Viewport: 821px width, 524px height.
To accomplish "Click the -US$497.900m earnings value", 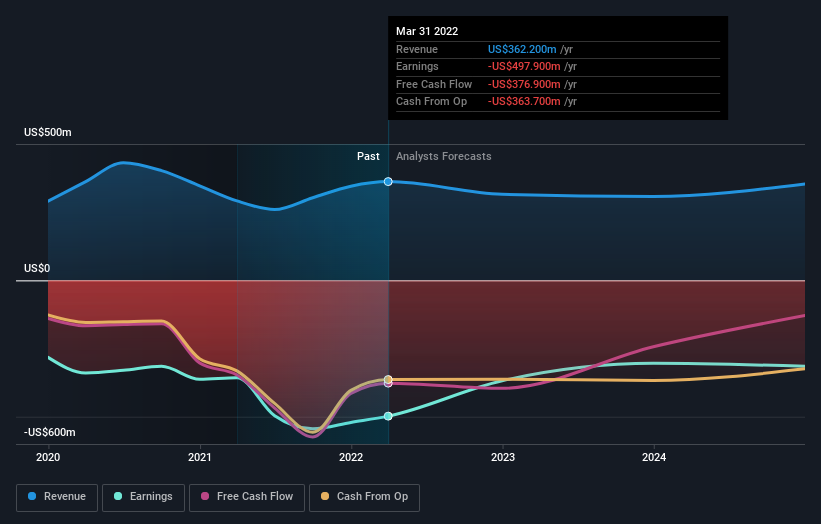I will pos(524,66).
